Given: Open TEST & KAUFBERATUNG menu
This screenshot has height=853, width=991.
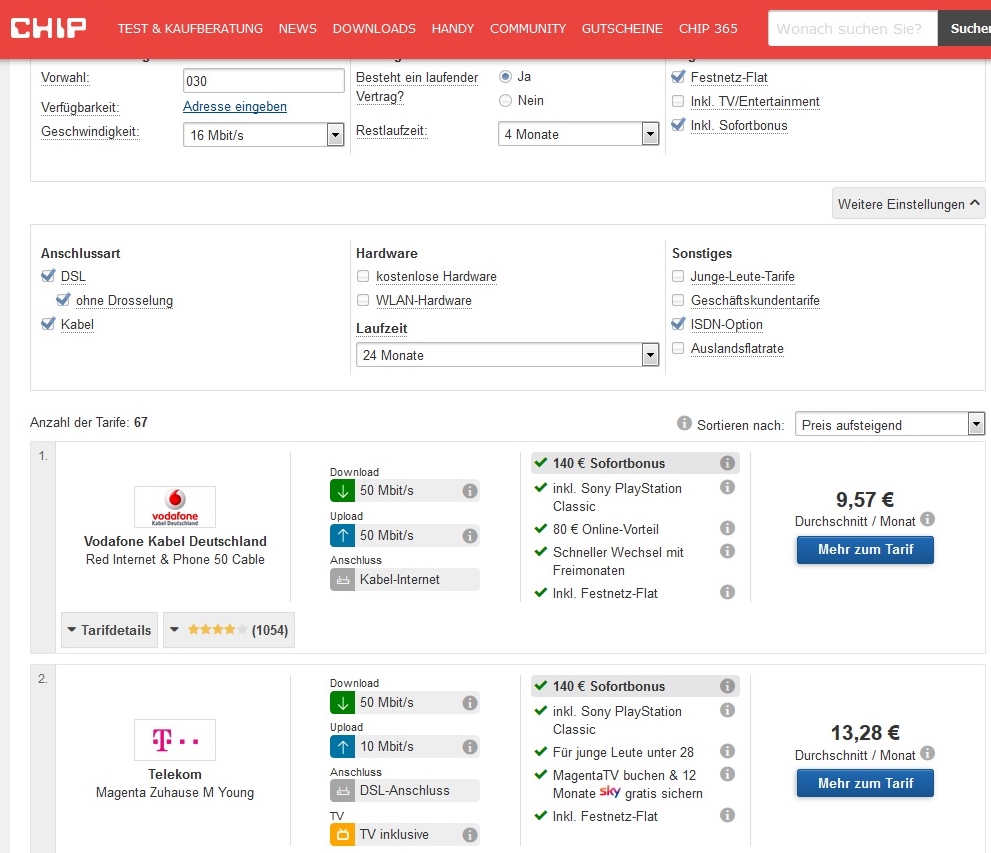Looking at the screenshot, I should [190, 28].
